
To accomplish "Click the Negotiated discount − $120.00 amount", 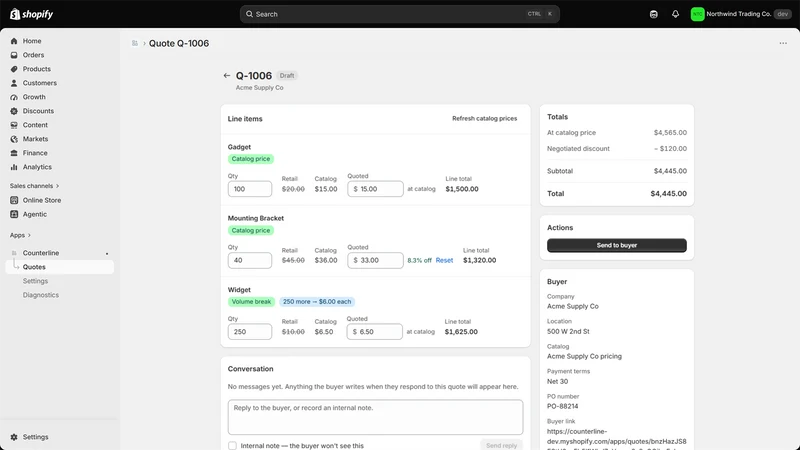I will point(670,148).
